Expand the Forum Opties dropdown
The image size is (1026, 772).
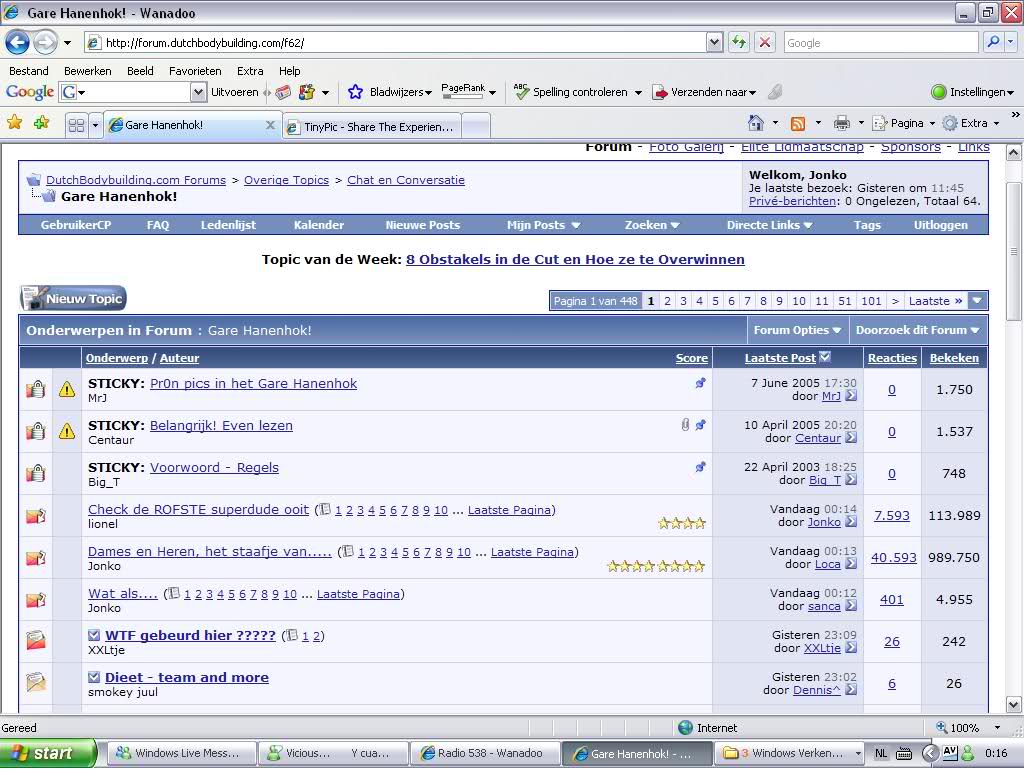(x=797, y=330)
